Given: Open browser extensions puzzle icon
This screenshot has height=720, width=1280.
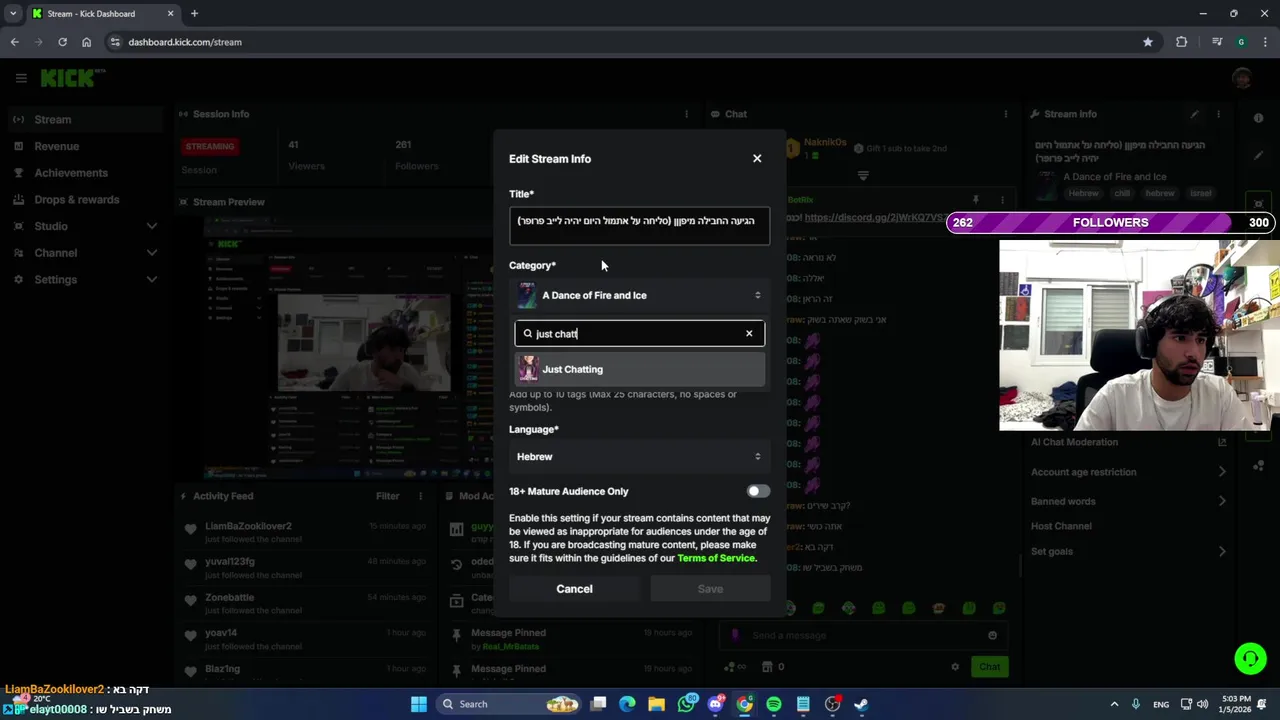Looking at the screenshot, I should [x=1182, y=42].
